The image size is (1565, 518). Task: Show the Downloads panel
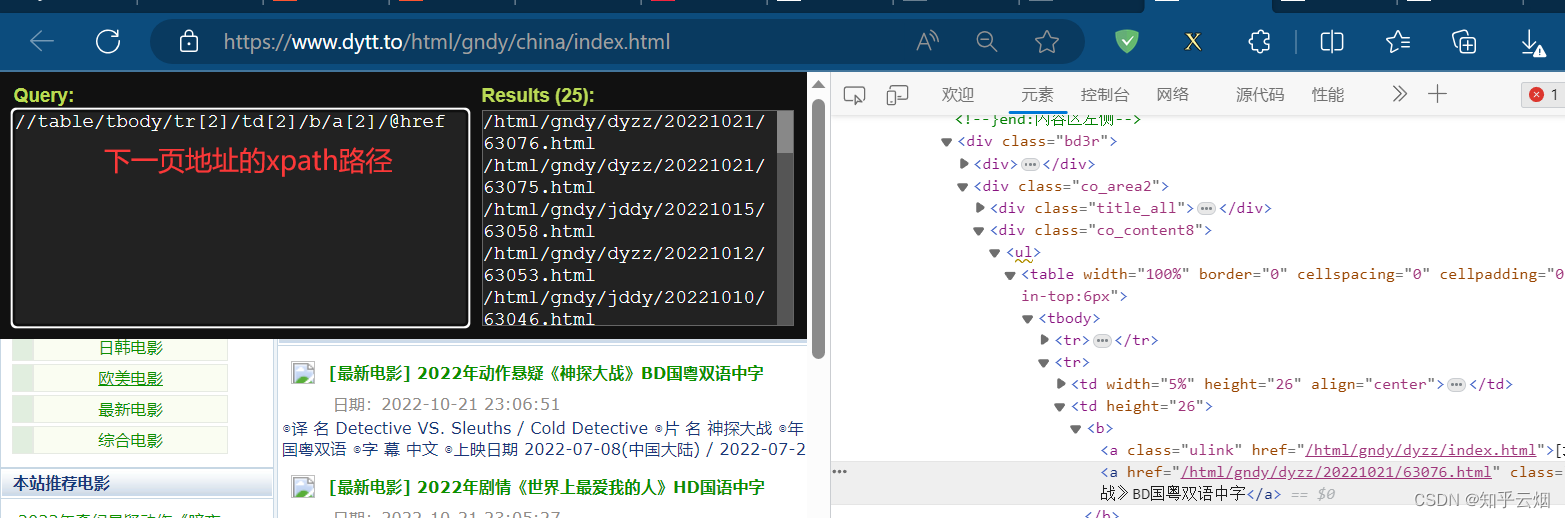tap(1531, 41)
